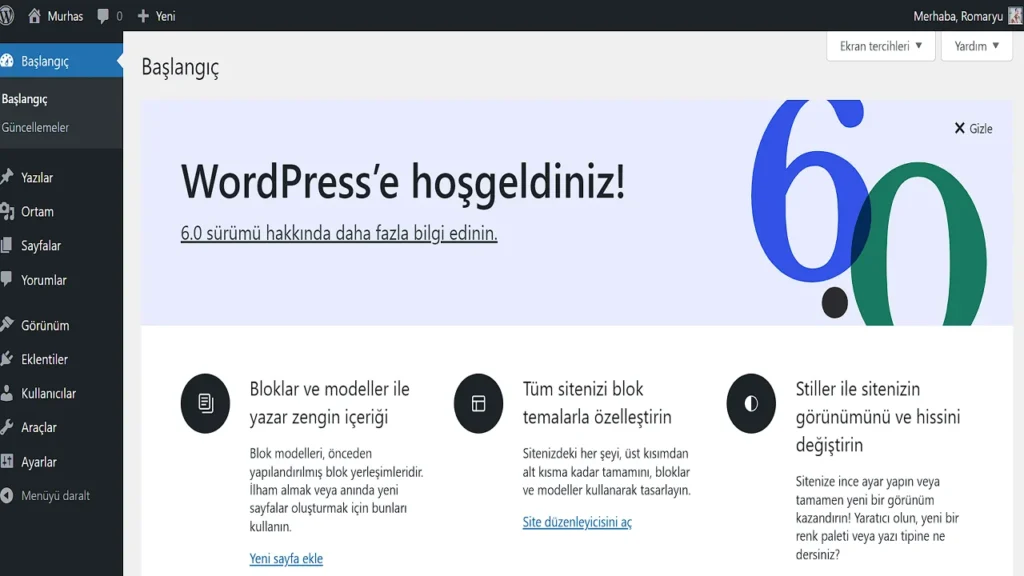Screen dimensions: 1024x576
Task: Expand the Ekran tercihleri dropdown
Action: tap(880, 46)
